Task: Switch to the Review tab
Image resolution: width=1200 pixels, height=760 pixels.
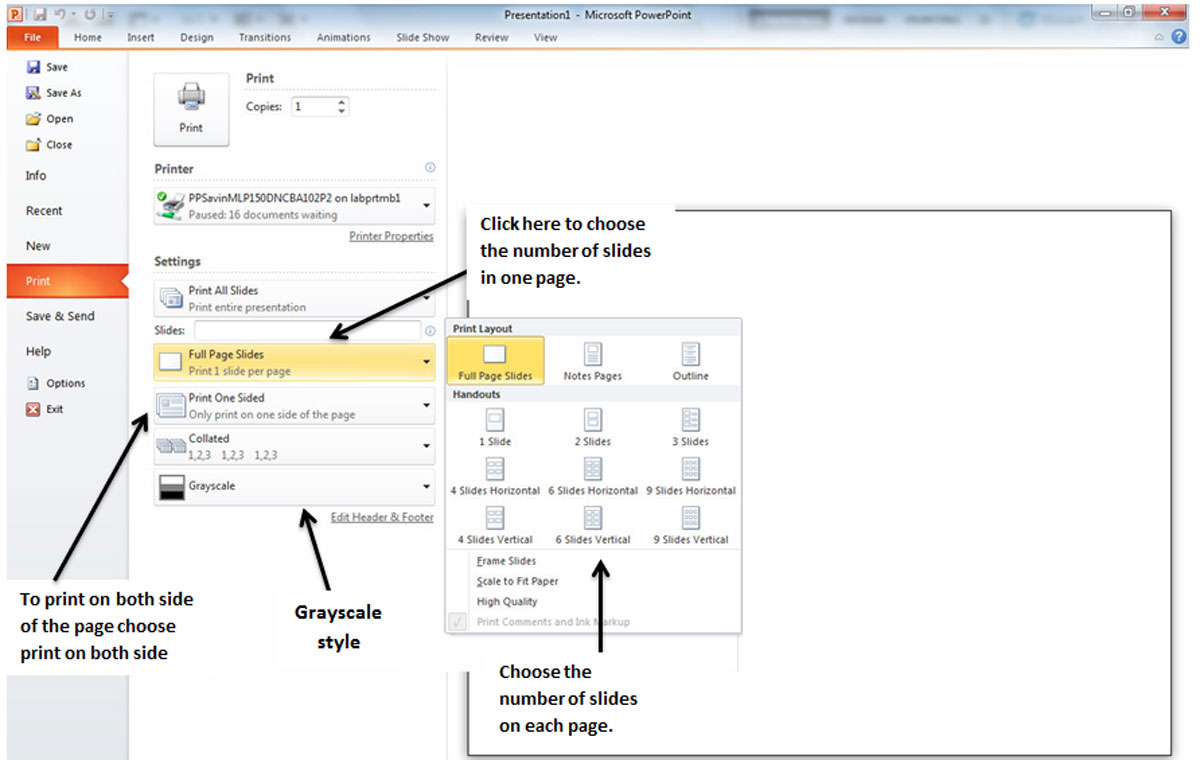Action: click(492, 37)
